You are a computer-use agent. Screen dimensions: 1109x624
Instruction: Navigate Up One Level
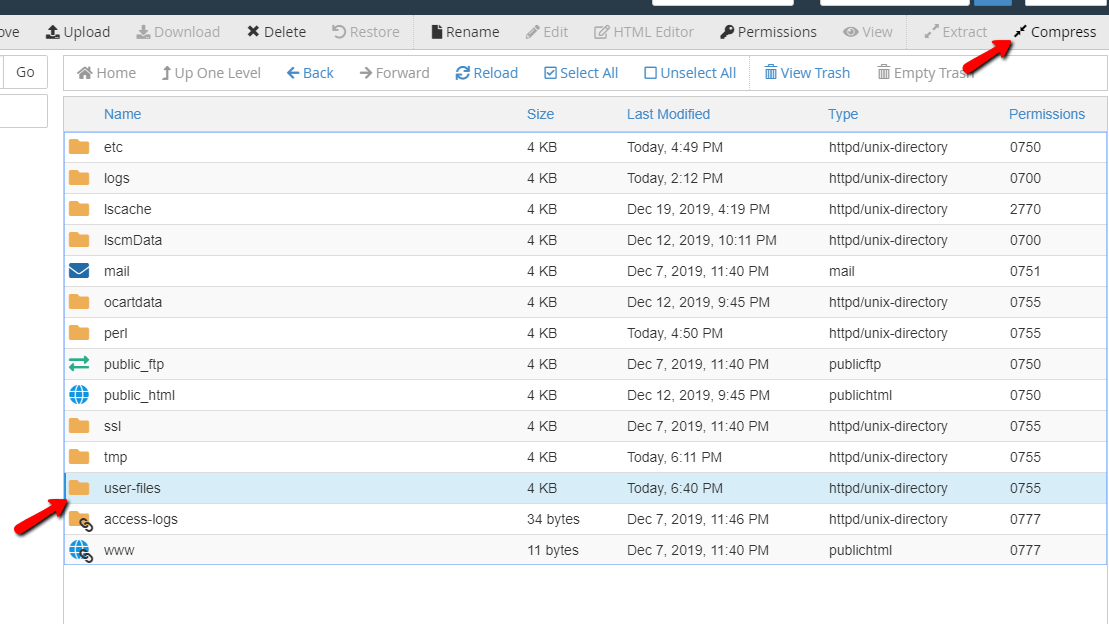point(211,73)
